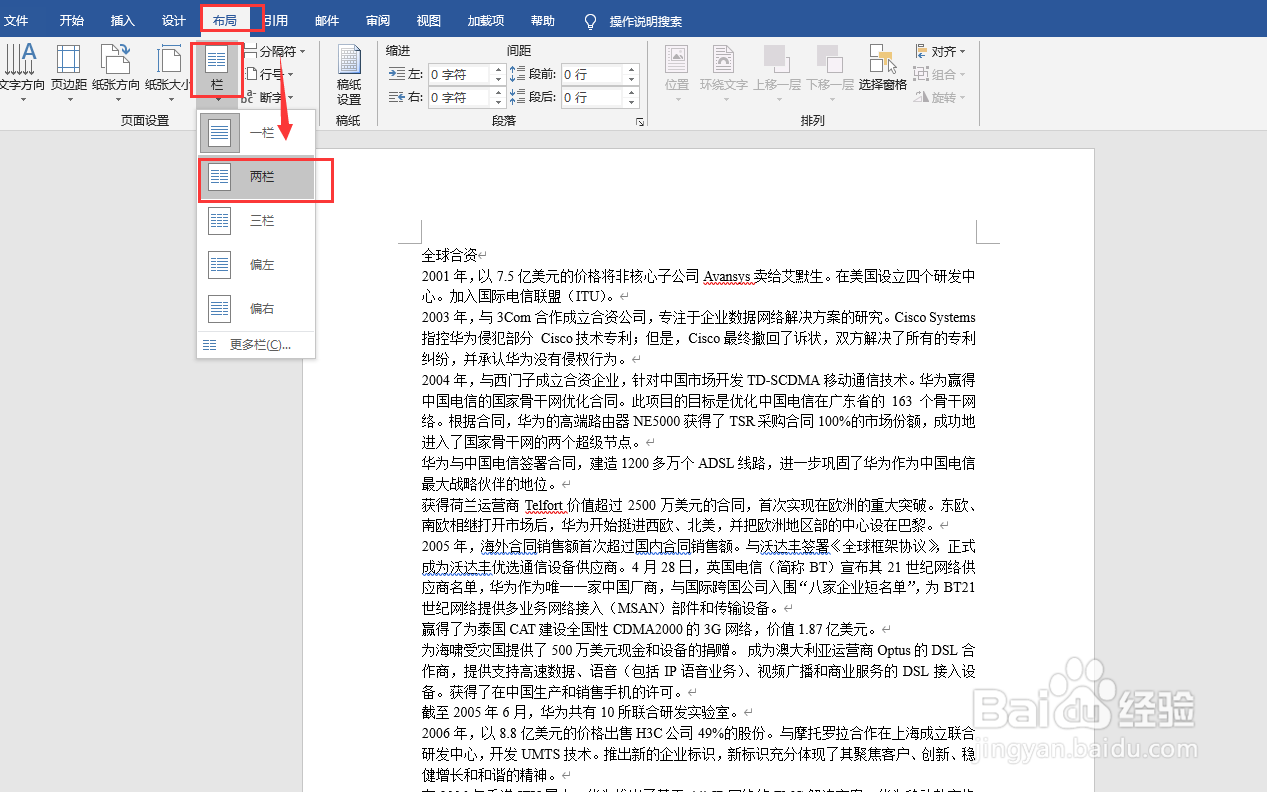Open the 行号 line numbers dropdown
The image size is (1267, 792).
269,74
